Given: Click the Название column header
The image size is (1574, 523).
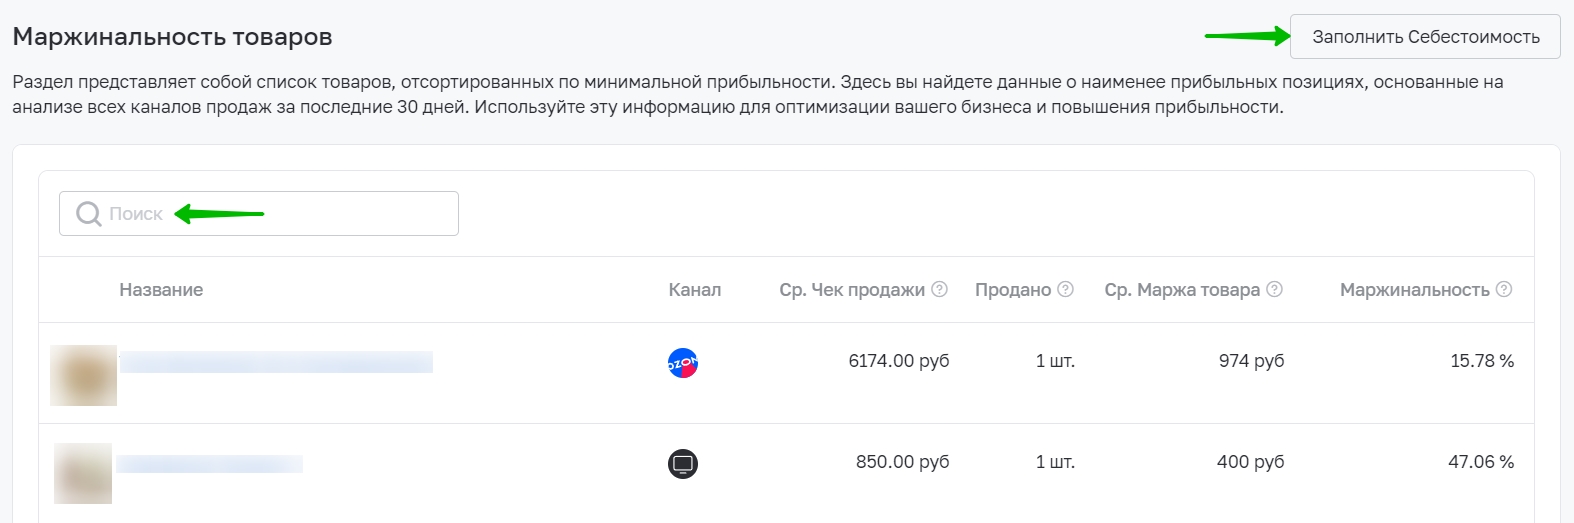Looking at the screenshot, I should [x=161, y=290].
